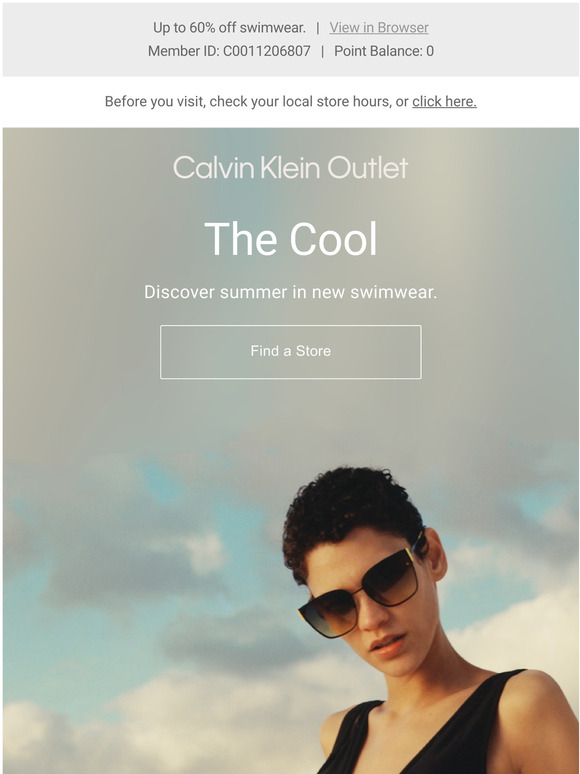The image size is (580, 774).
Task: Follow the 'click here.' store hours link
Action: [x=444, y=102]
